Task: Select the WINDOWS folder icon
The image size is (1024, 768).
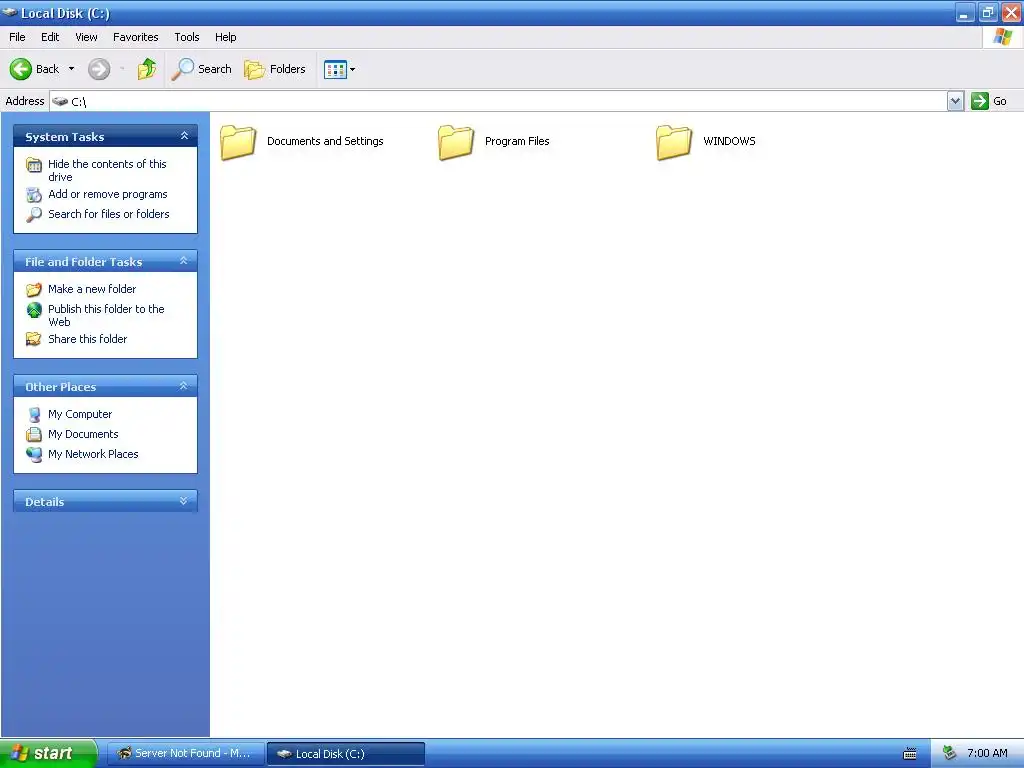Action: (674, 142)
